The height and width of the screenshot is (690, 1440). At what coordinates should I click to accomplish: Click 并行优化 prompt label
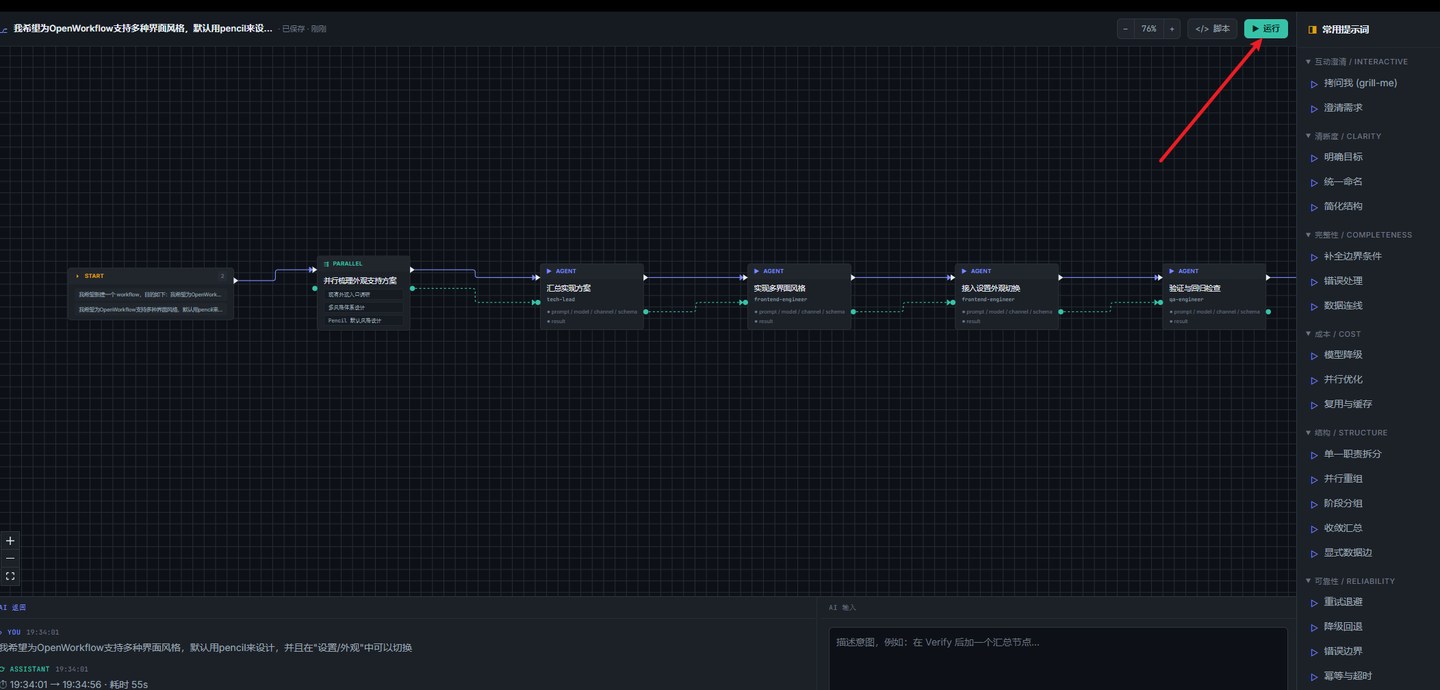(x=1343, y=380)
